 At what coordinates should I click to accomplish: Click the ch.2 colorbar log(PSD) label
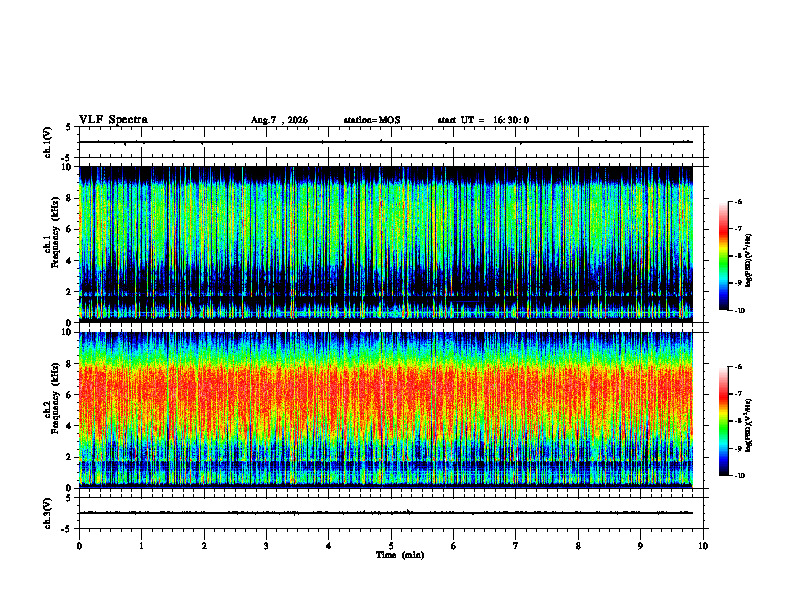click(749, 425)
